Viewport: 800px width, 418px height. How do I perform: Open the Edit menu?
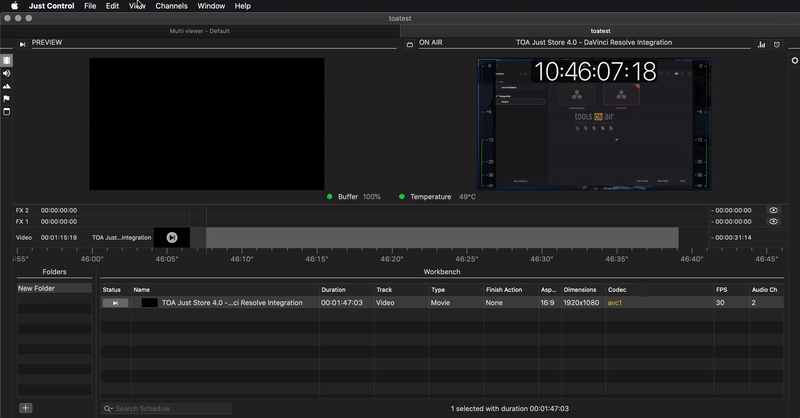point(112,6)
